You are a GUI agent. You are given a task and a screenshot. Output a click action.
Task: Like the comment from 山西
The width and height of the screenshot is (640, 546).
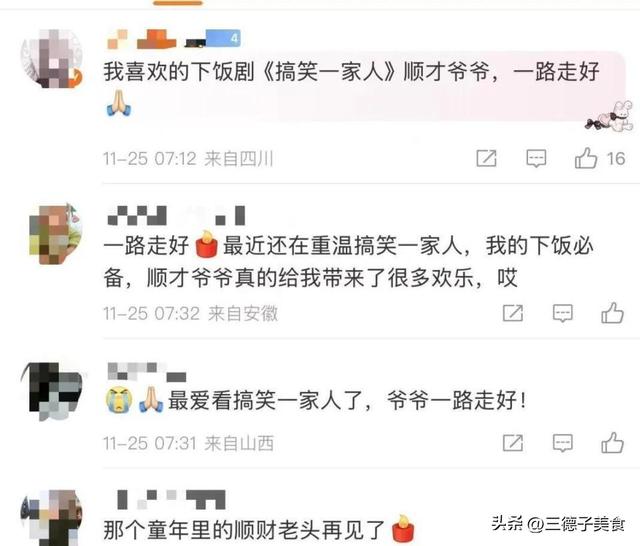click(612, 443)
